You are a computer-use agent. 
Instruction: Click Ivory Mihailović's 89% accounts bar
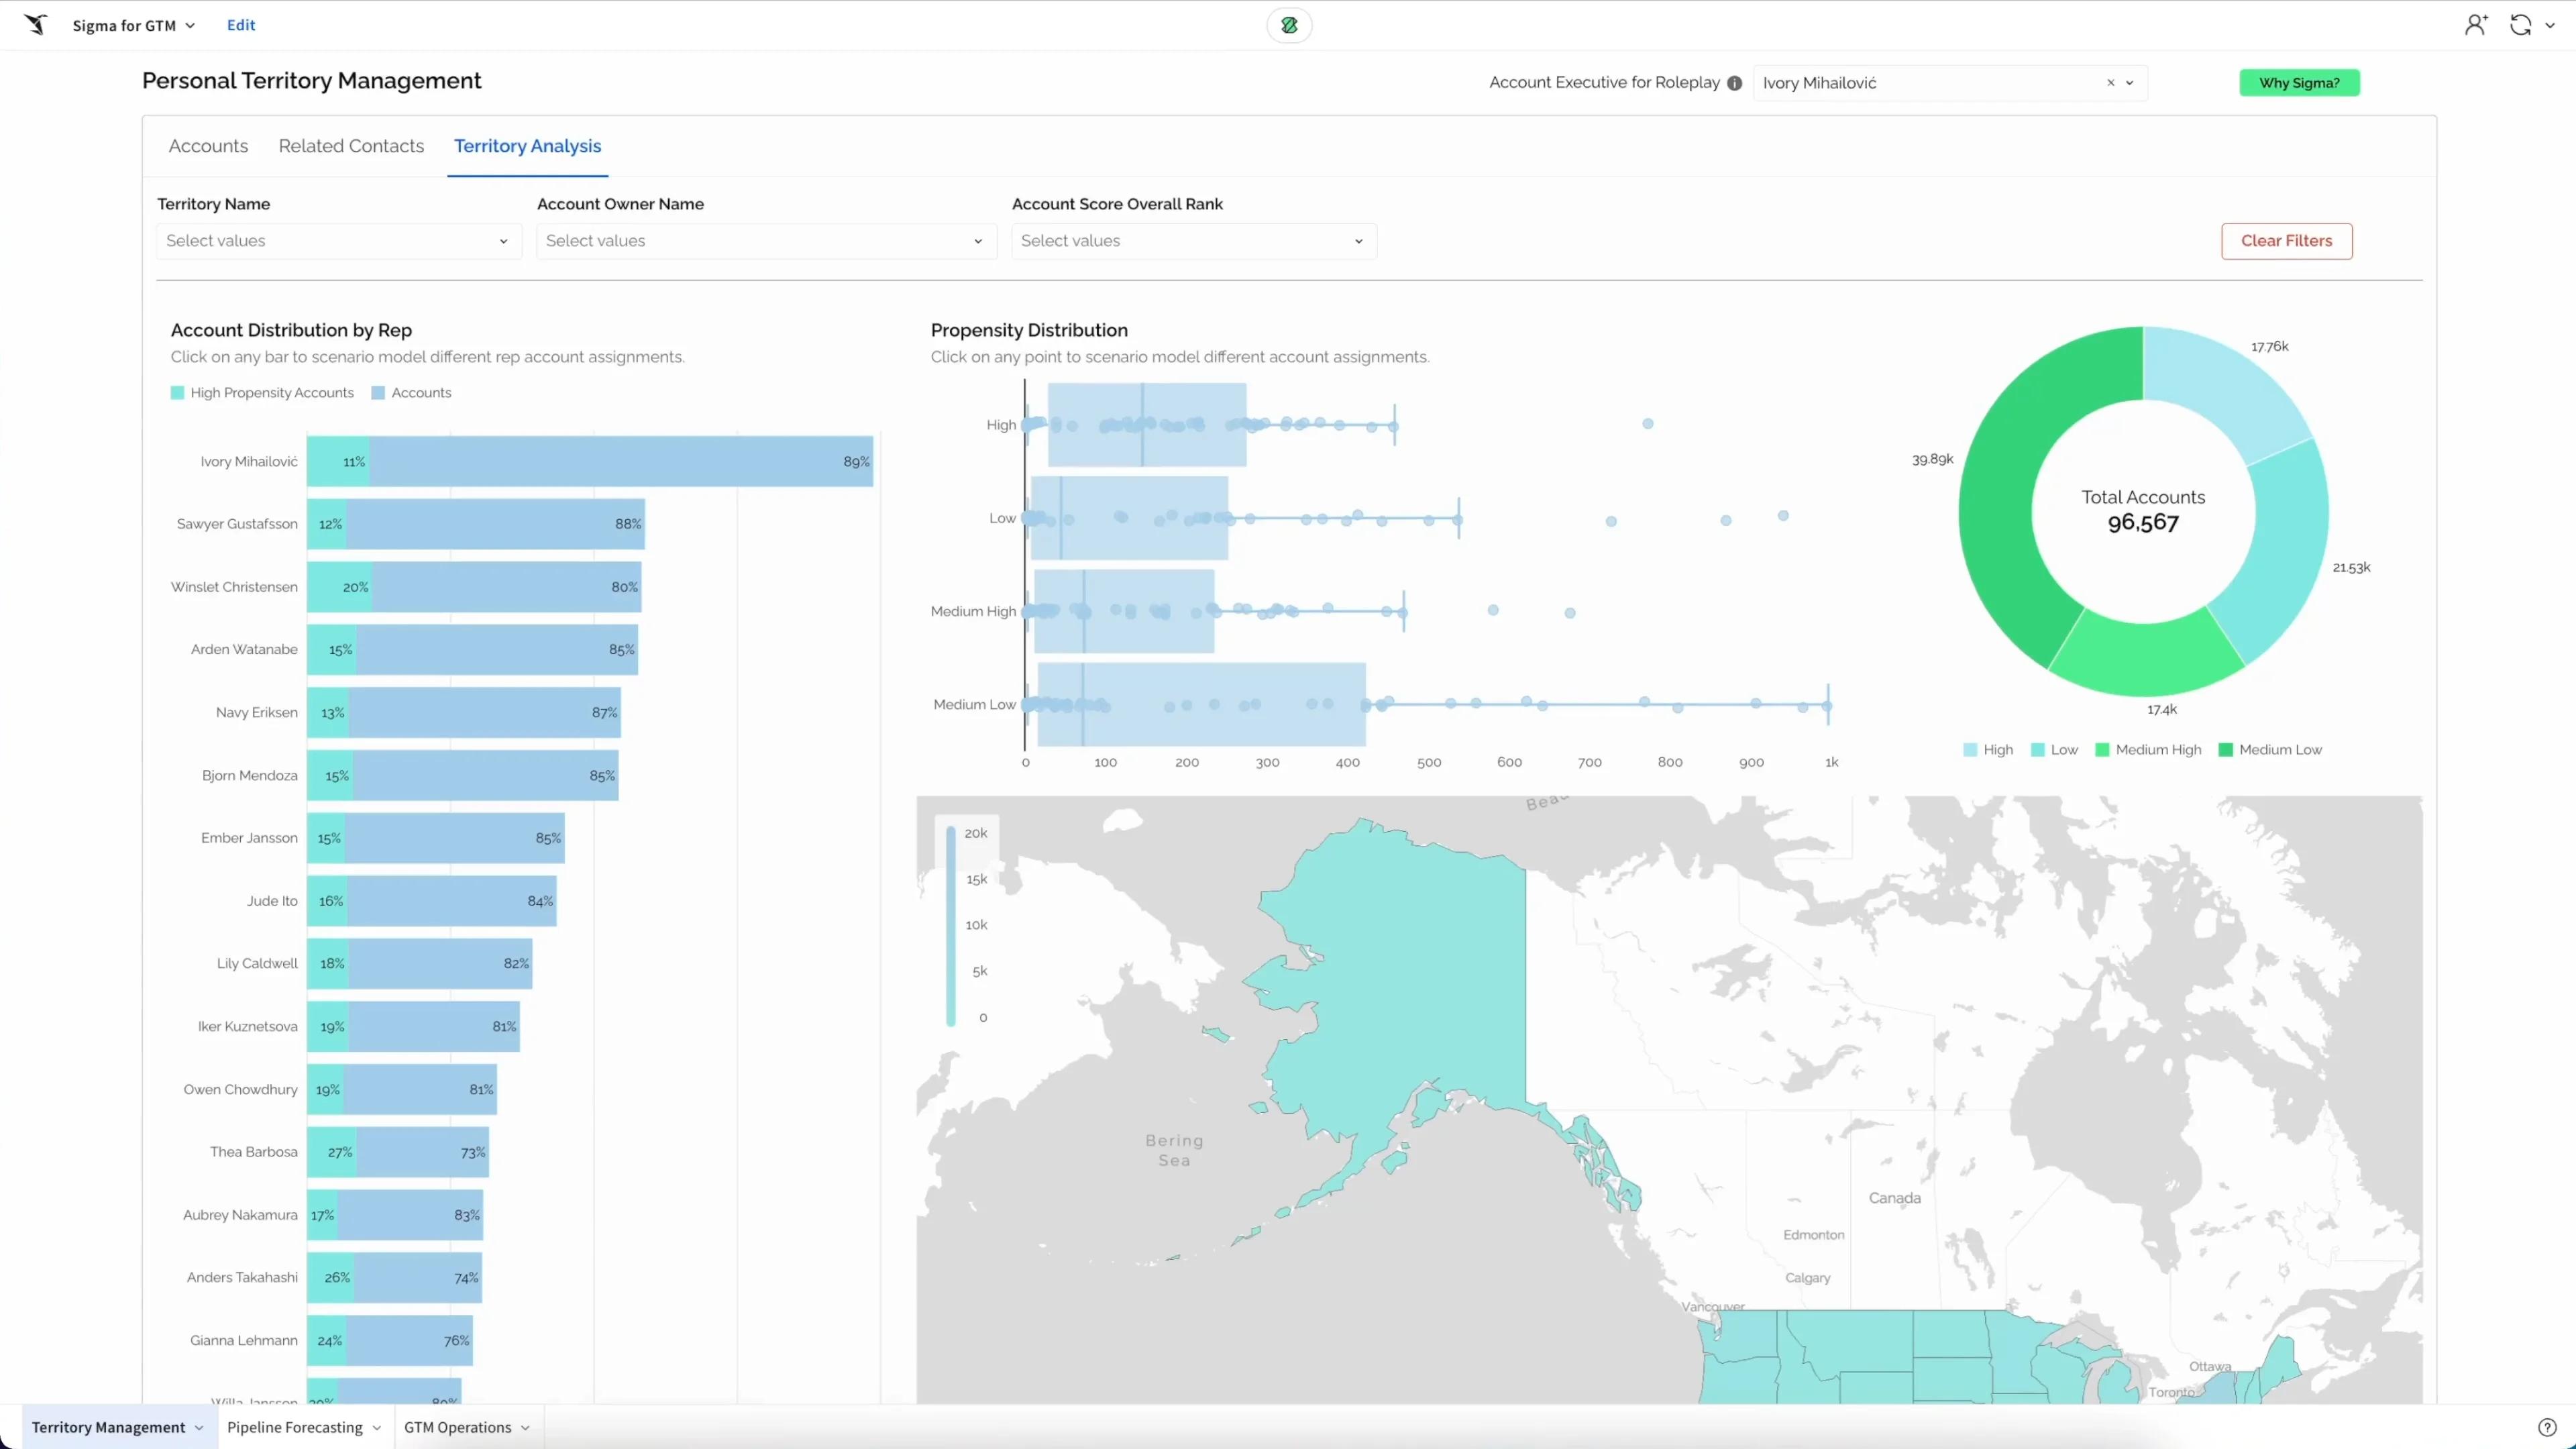click(621, 462)
